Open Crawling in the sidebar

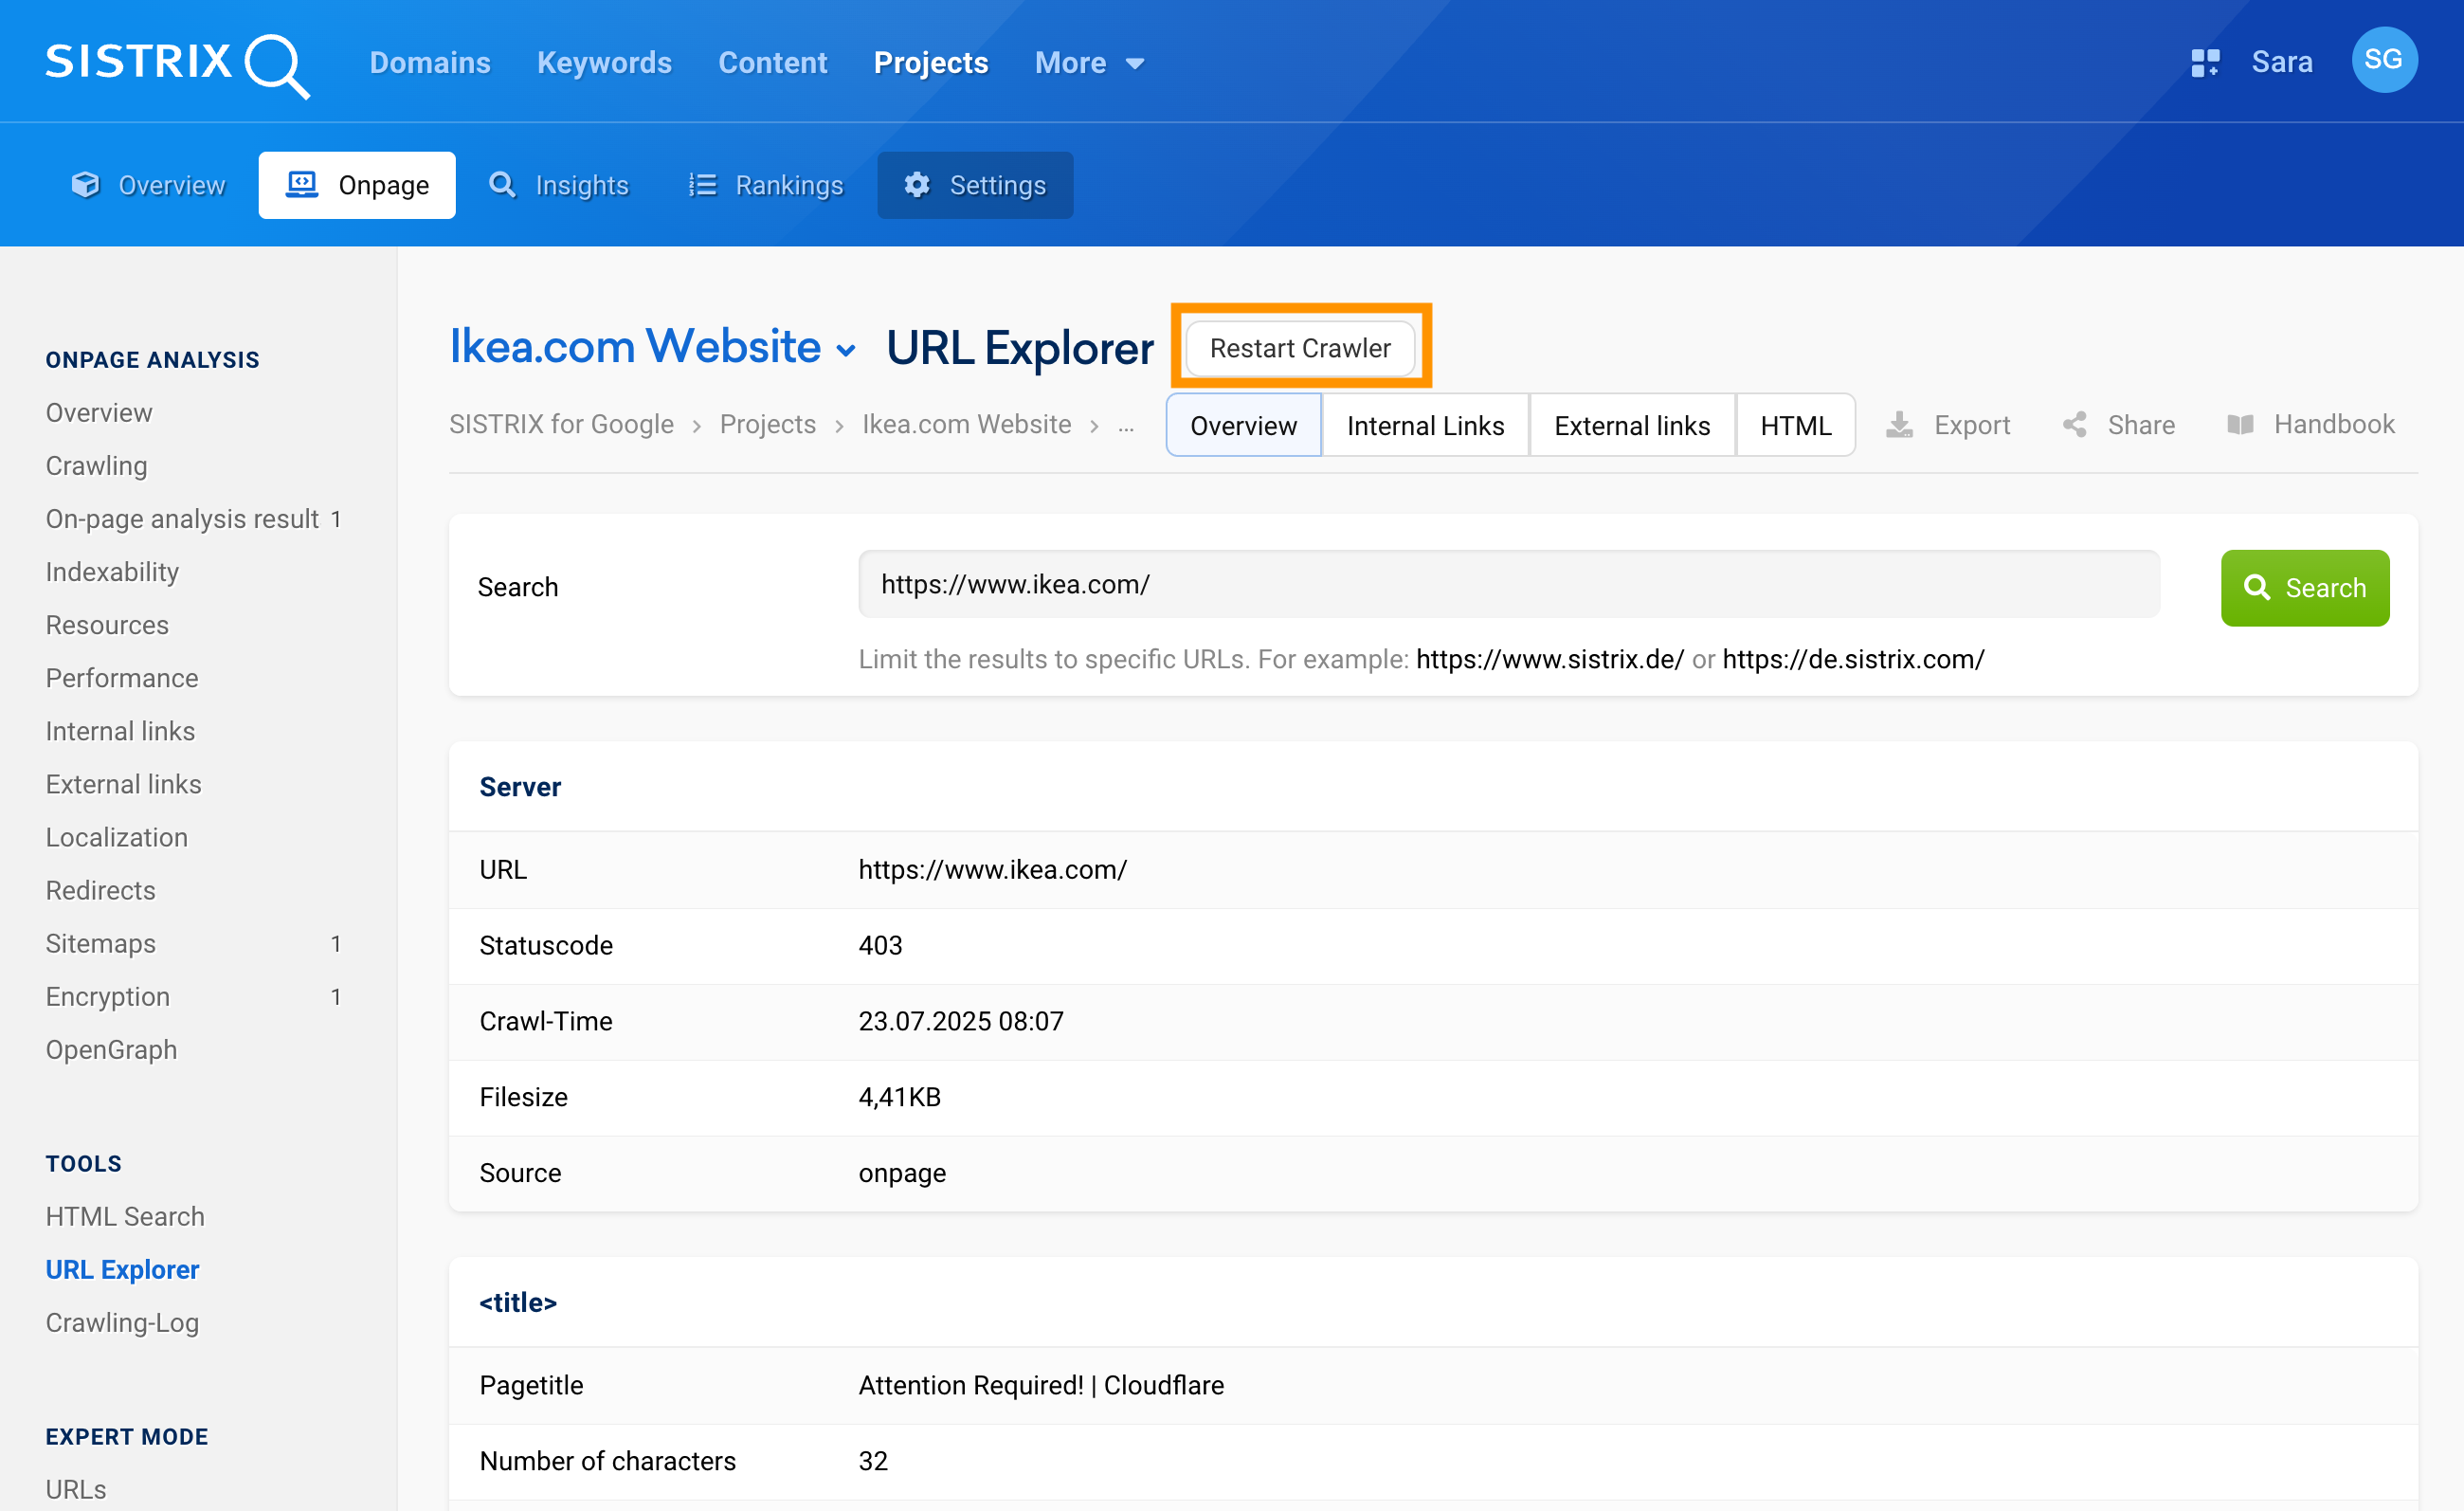click(x=96, y=466)
